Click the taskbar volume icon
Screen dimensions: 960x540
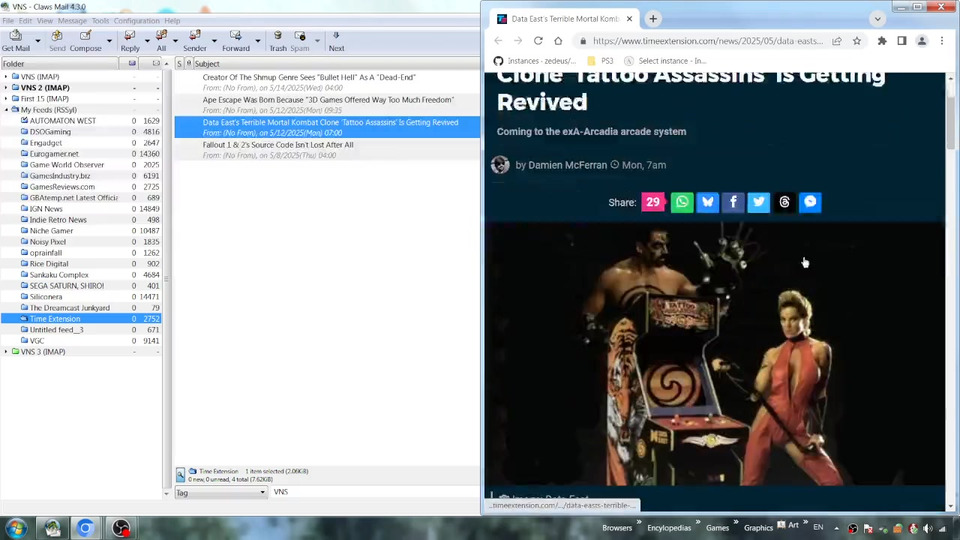[x=928, y=528]
